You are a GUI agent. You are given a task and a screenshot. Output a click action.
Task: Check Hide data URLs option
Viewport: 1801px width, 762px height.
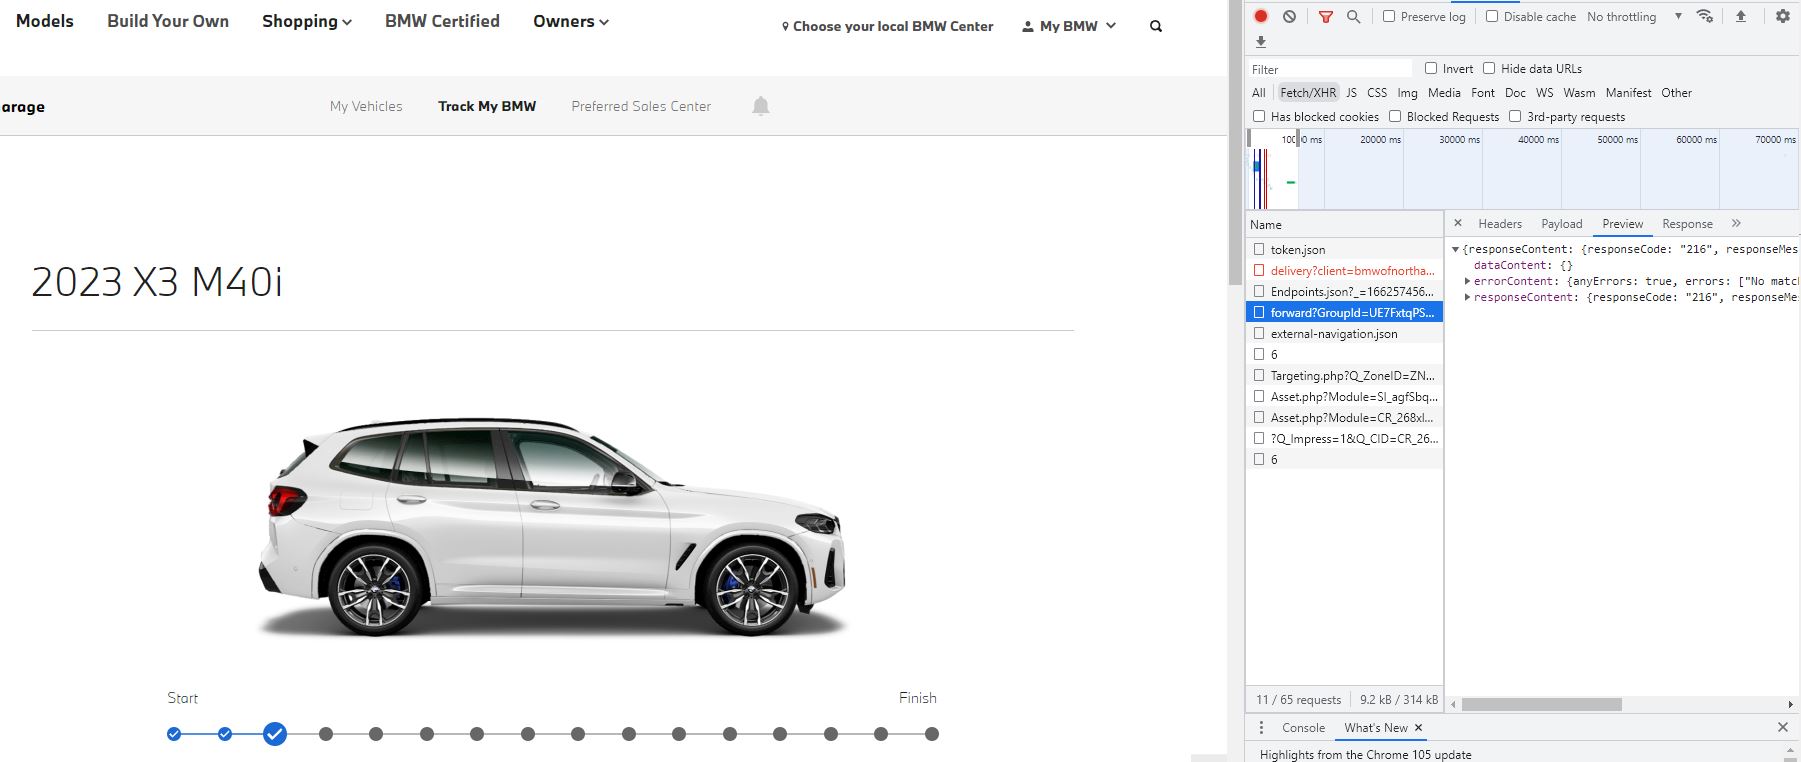click(1489, 68)
